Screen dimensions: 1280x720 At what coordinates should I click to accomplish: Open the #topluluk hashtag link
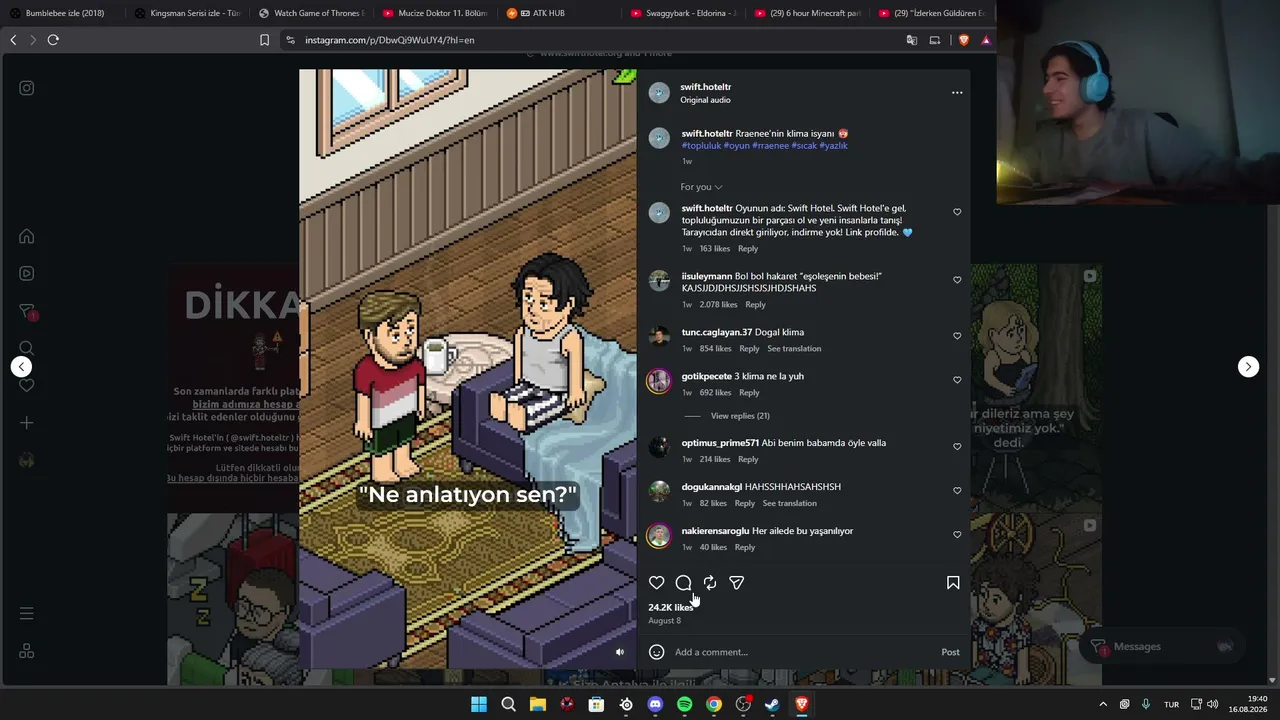(701, 146)
